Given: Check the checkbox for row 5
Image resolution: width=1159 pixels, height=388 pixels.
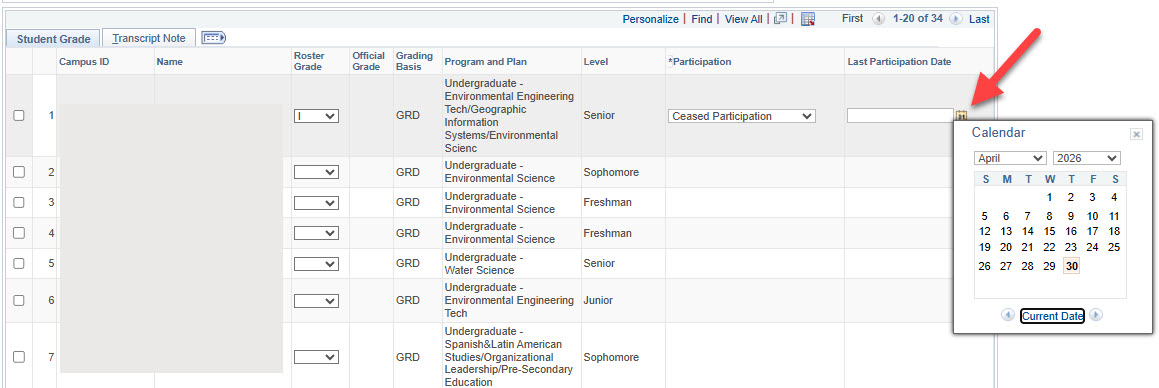Looking at the screenshot, I should coord(19,263).
